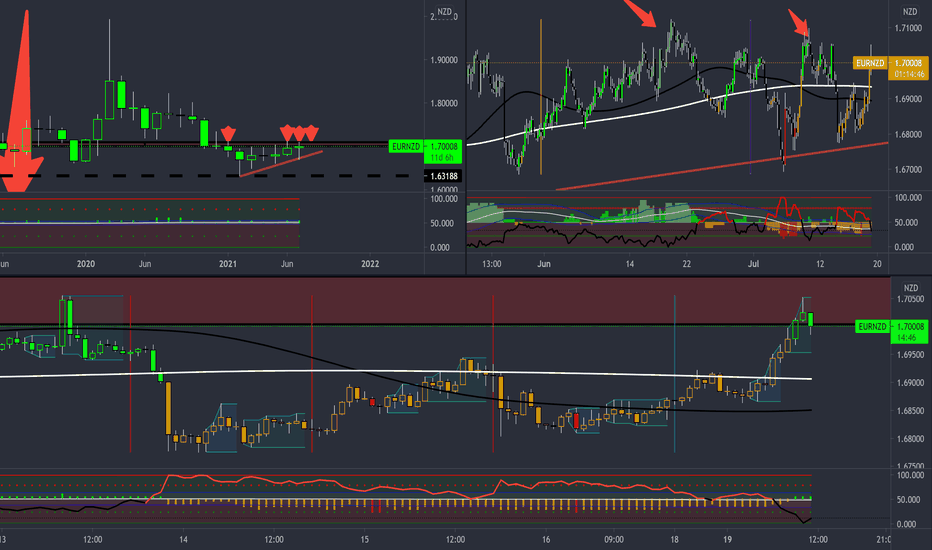Select the 1.63188 price label on the dashed line
932x550 pixels.
pos(443,176)
